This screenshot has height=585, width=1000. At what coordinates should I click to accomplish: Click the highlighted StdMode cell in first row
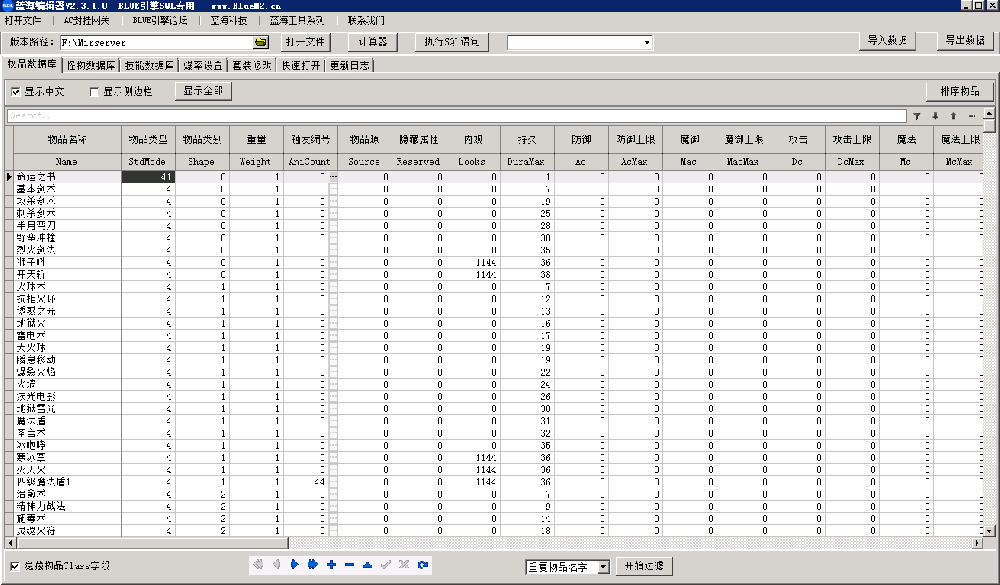point(148,177)
